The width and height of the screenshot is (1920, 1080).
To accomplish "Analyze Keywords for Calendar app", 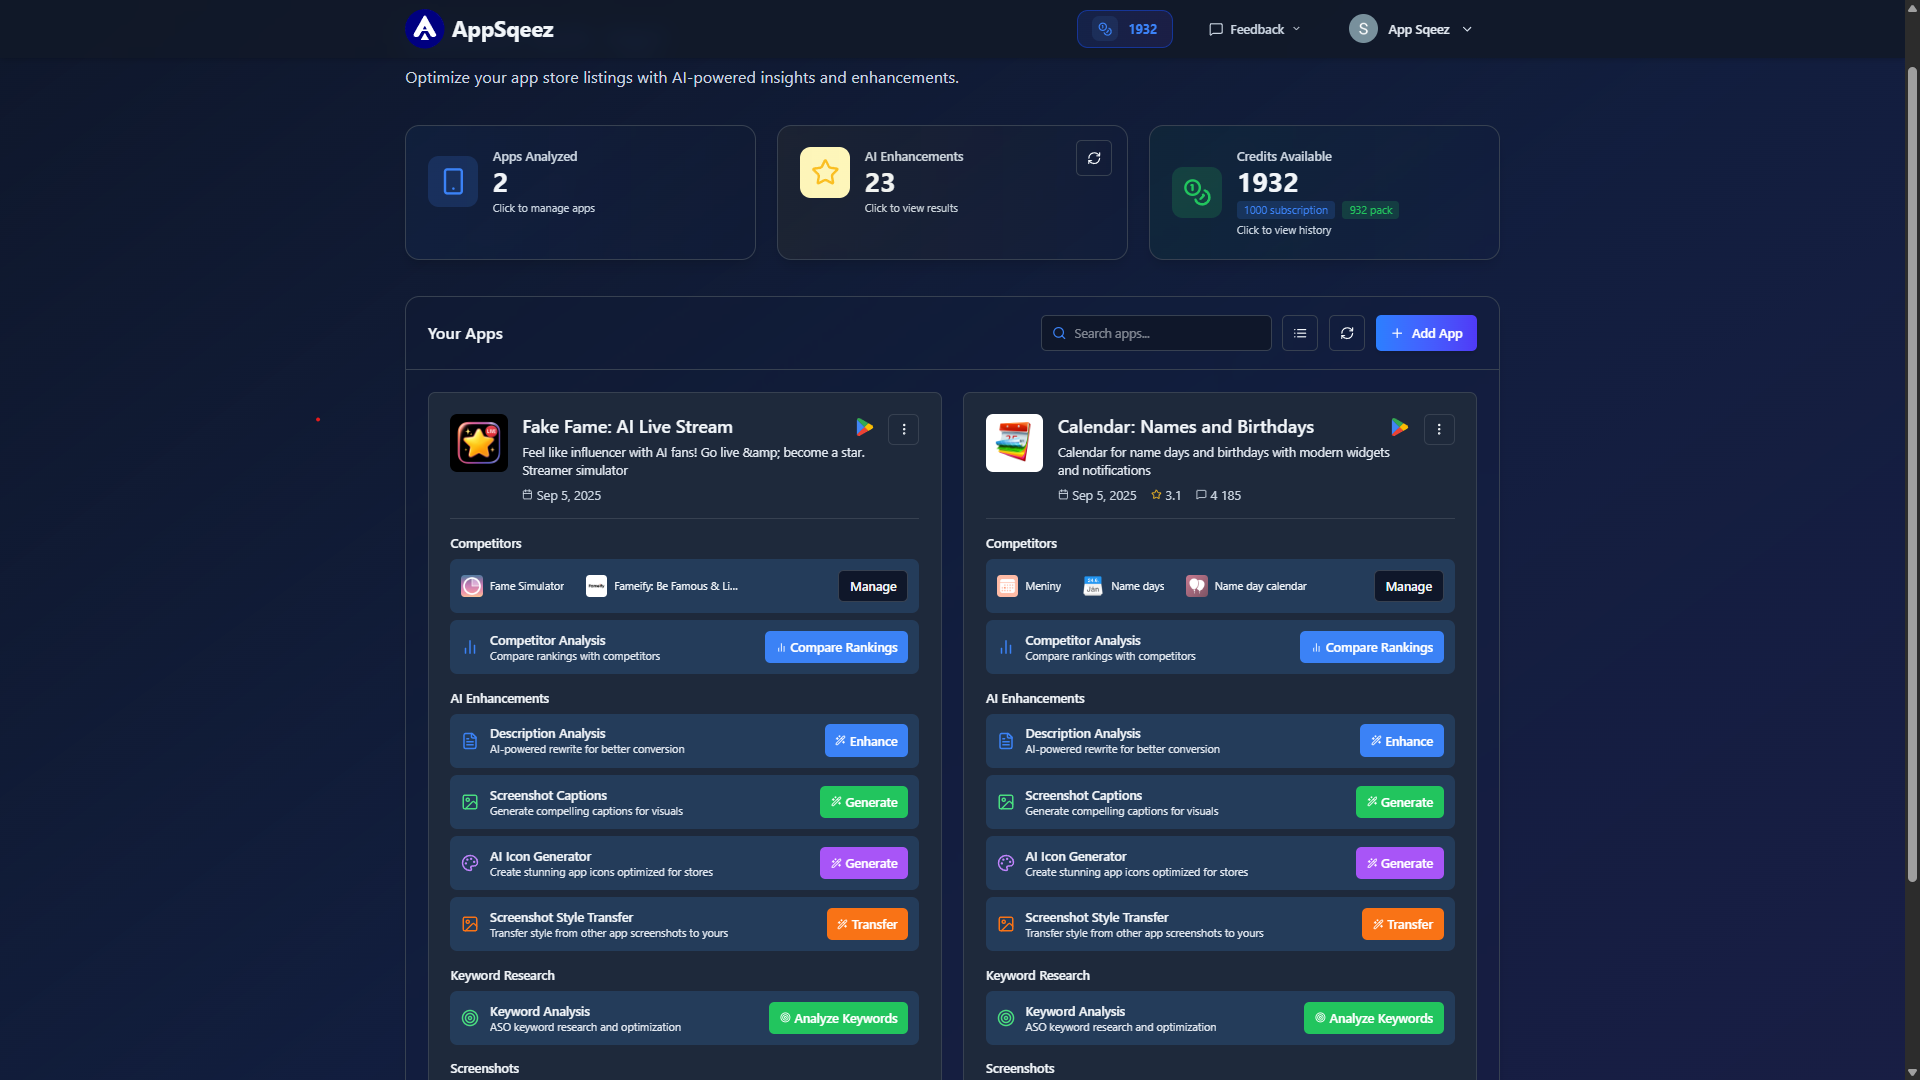I will coord(1374,1018).
